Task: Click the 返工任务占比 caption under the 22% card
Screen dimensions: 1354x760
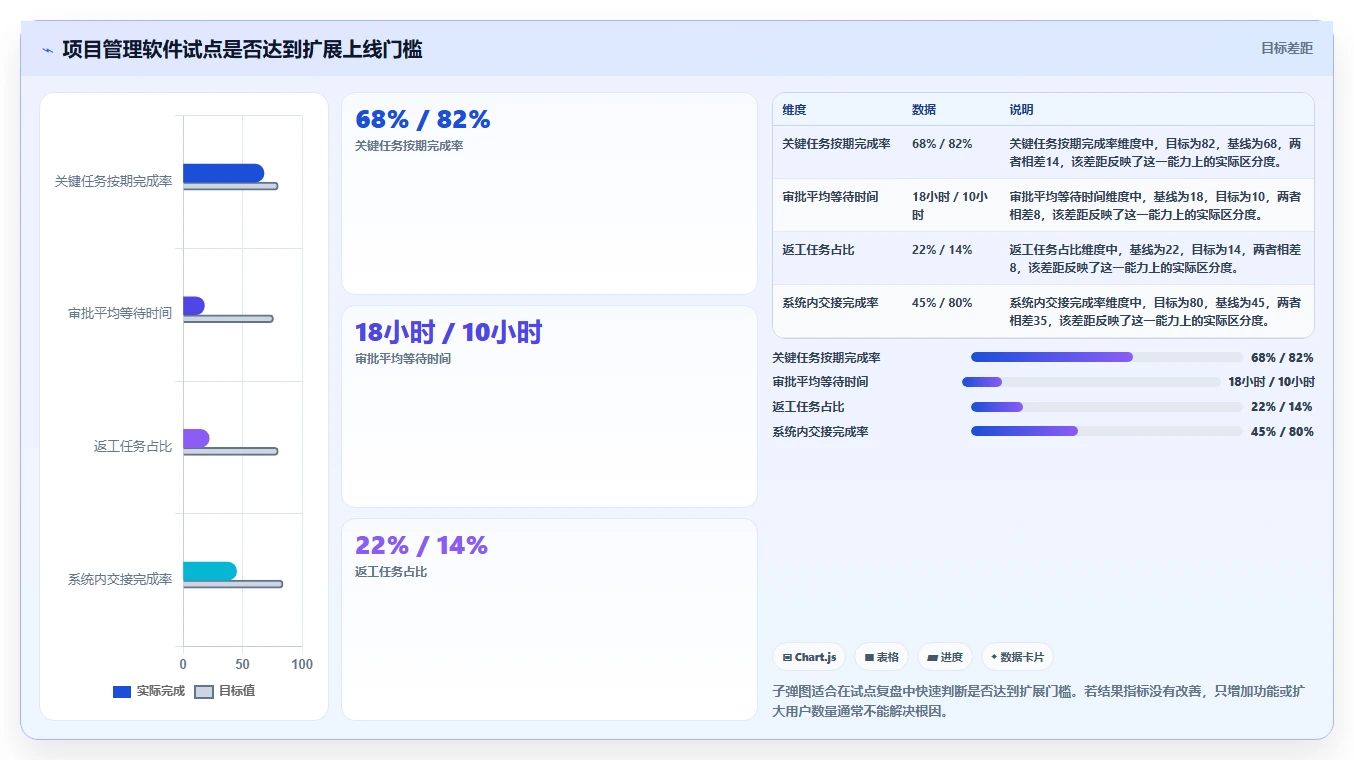Action: coord(391,572)
